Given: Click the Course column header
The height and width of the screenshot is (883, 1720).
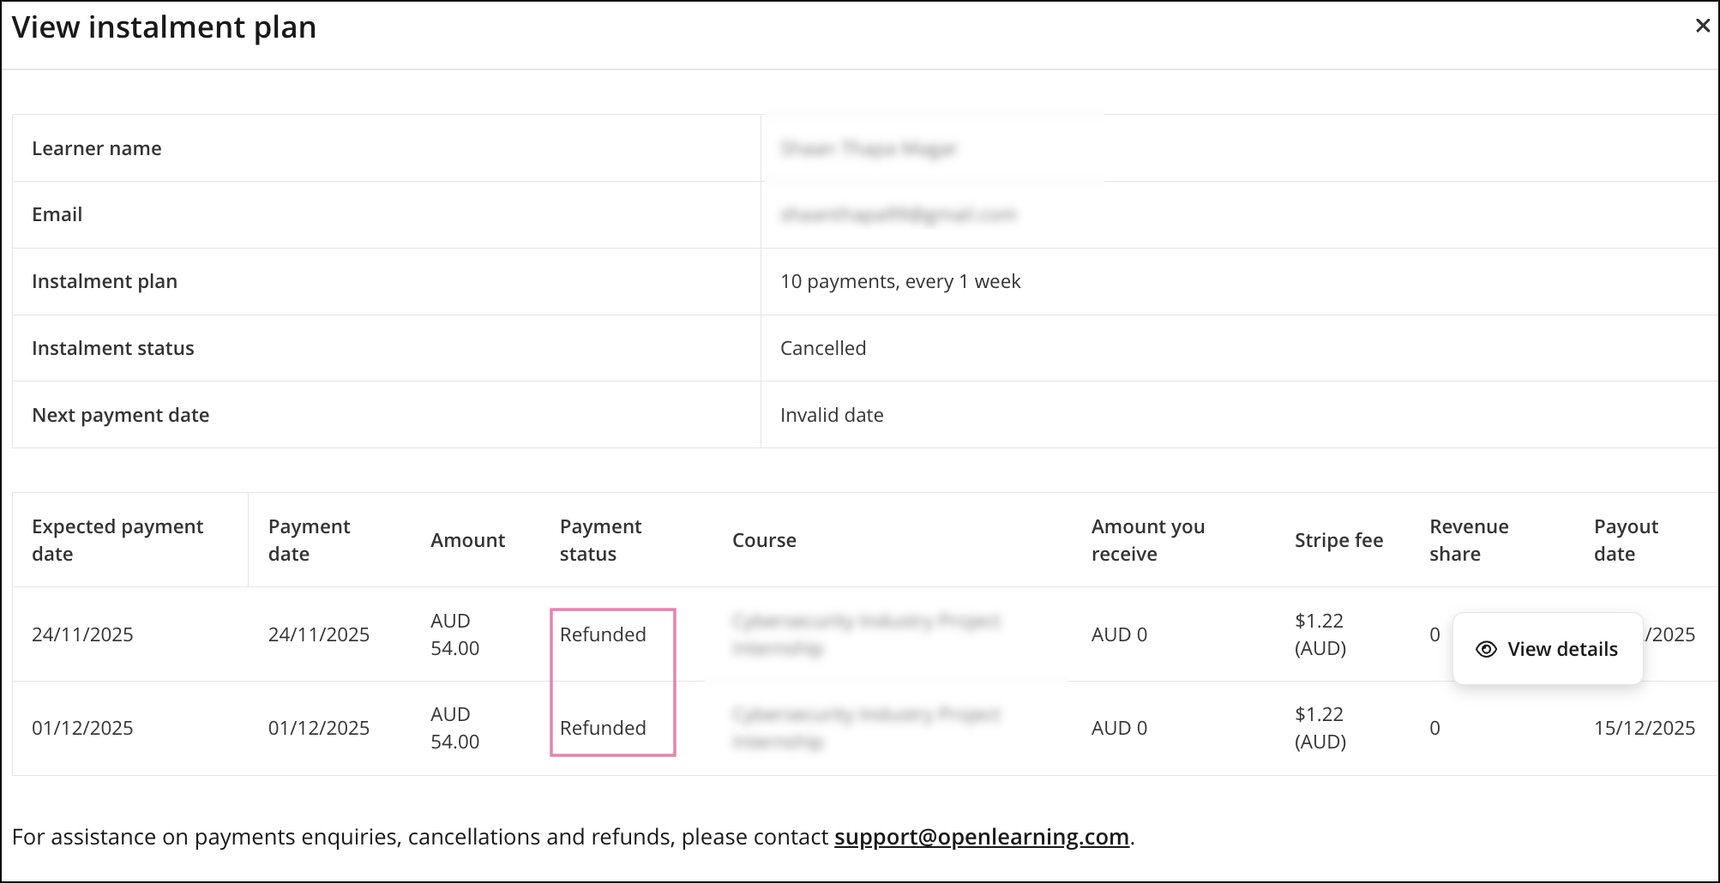Looking at the screenshot, I should pos(764,540).
